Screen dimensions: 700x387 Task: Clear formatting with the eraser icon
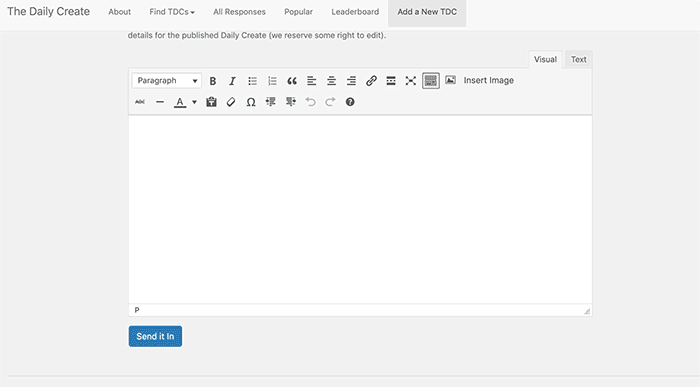231,102
